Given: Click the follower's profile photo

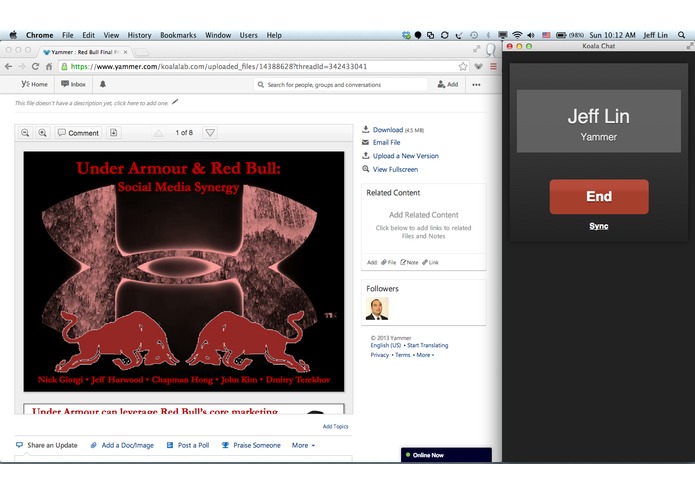Looking at the screenshot, I should coord(377,308).
